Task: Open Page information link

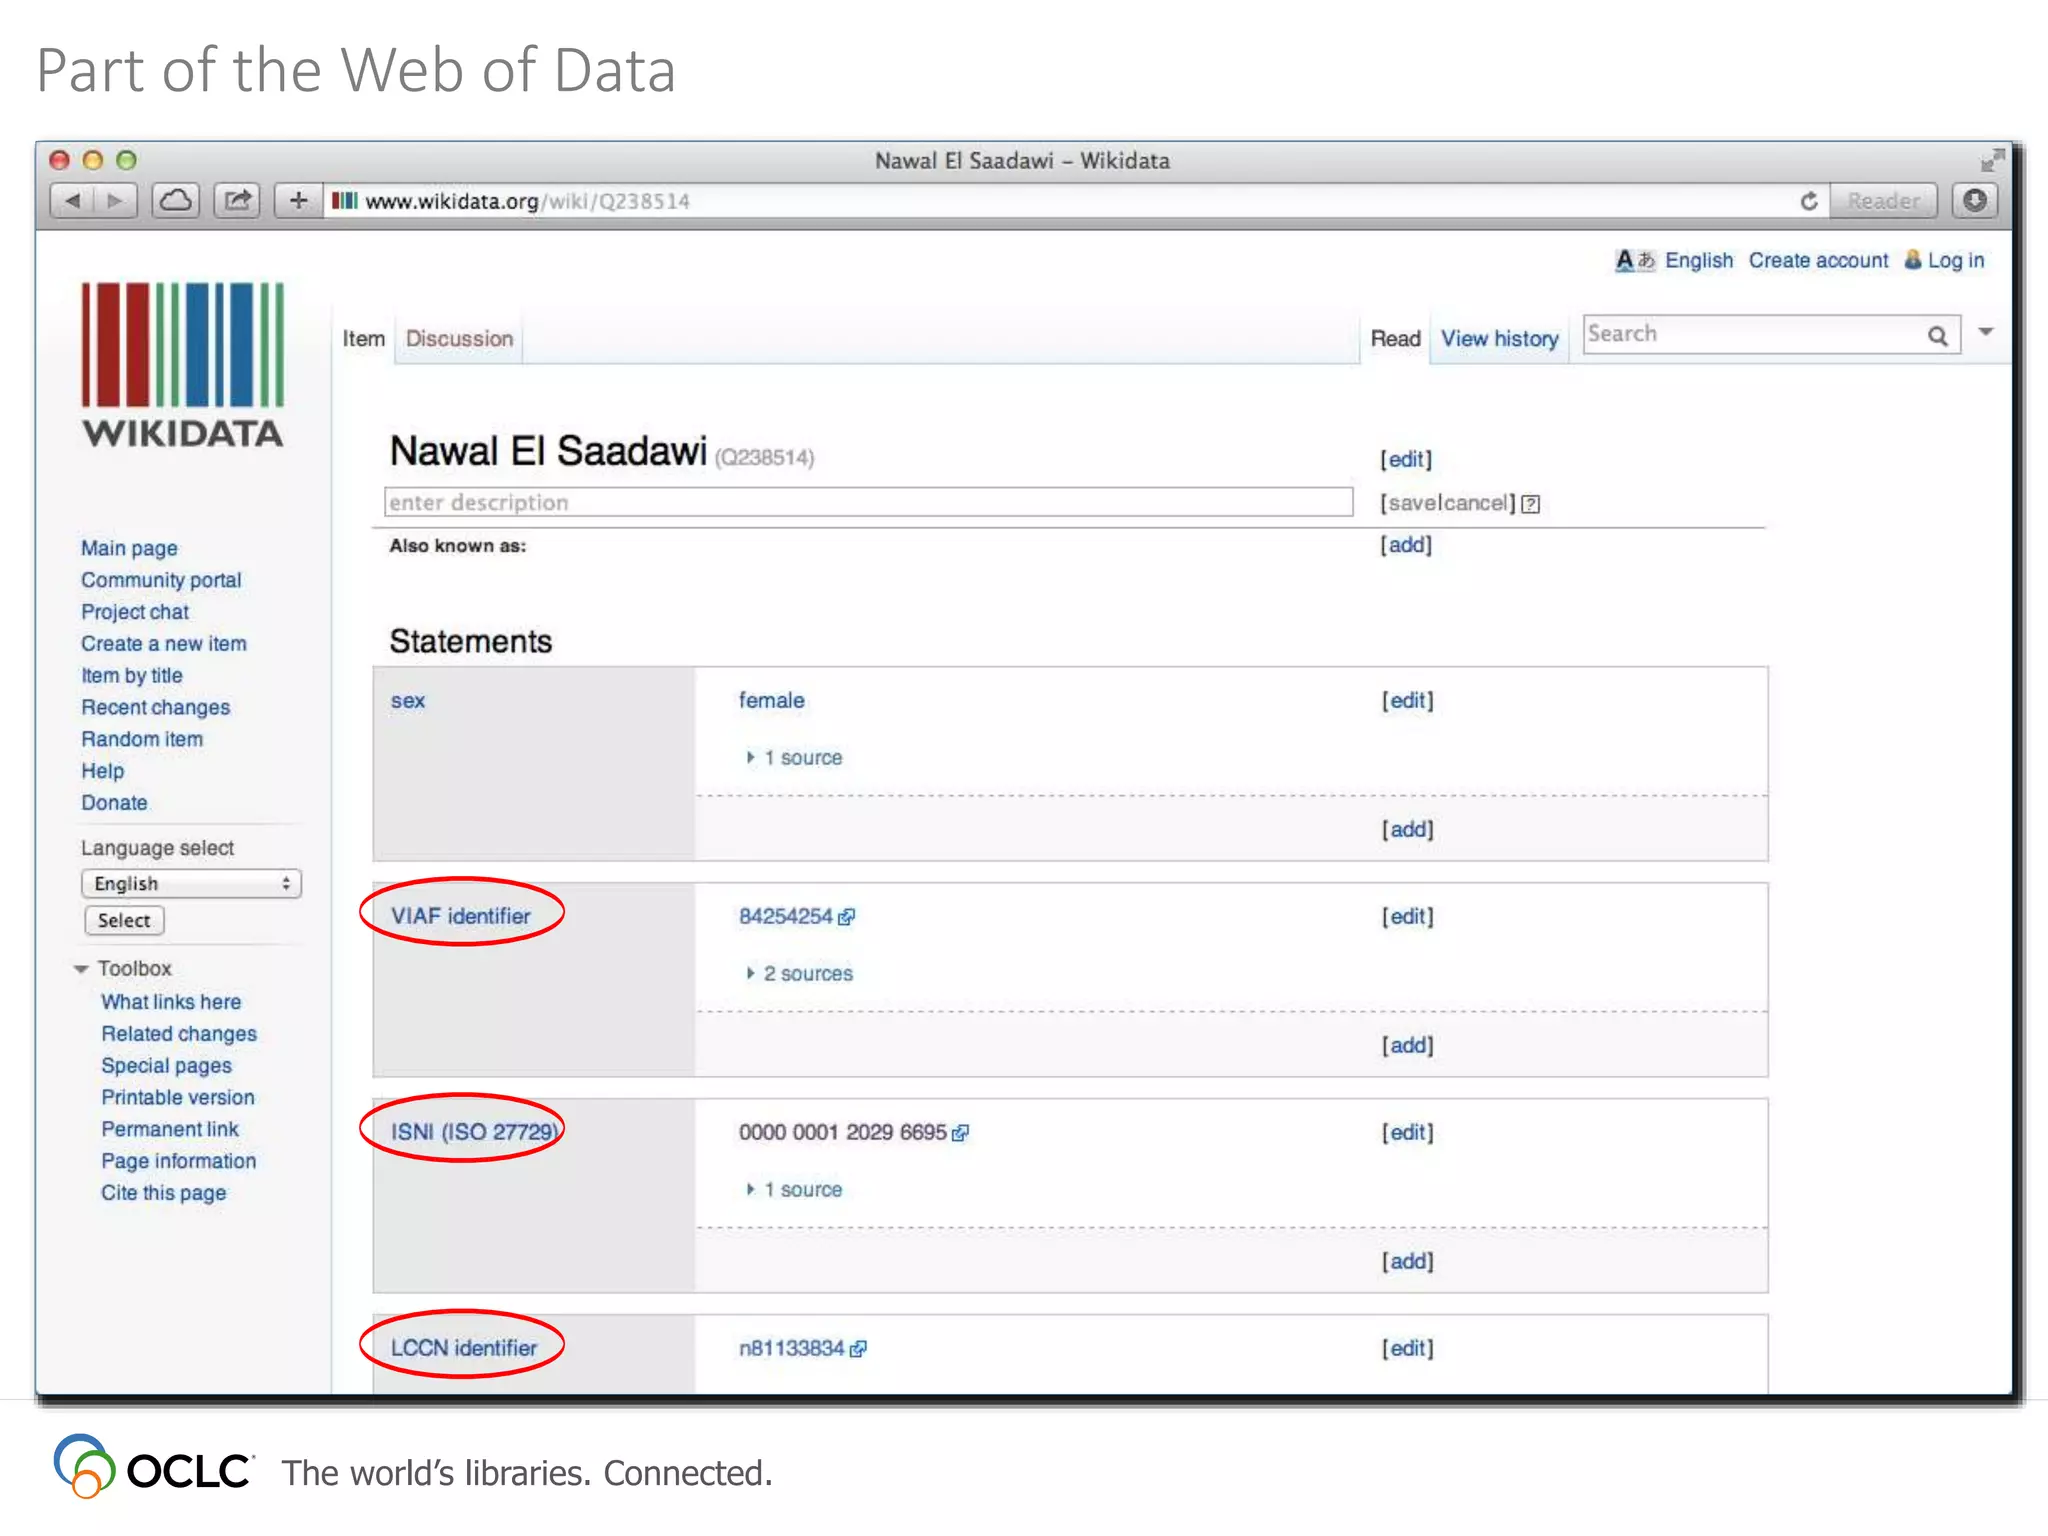Action: click(x=179, y=1162)
